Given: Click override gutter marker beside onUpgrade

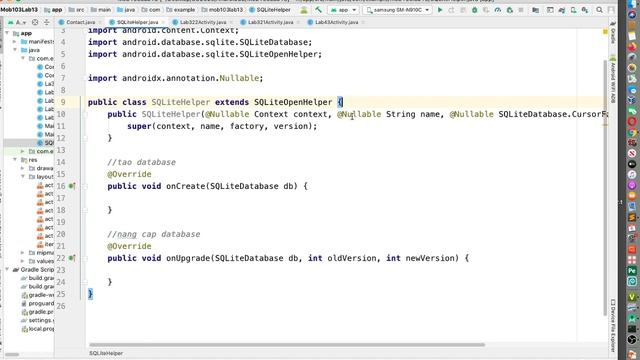Looking at the screenshot, I should [x=72, y=258].
